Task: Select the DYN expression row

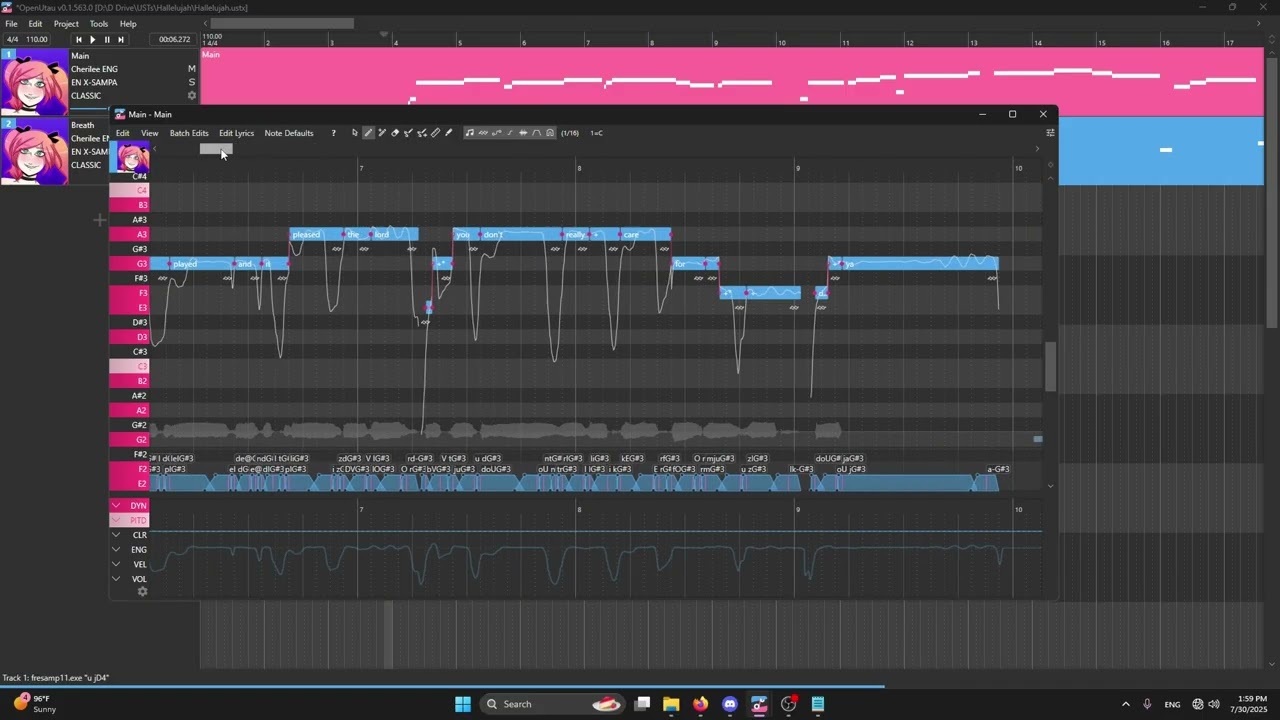Action: tap(130, 506)
